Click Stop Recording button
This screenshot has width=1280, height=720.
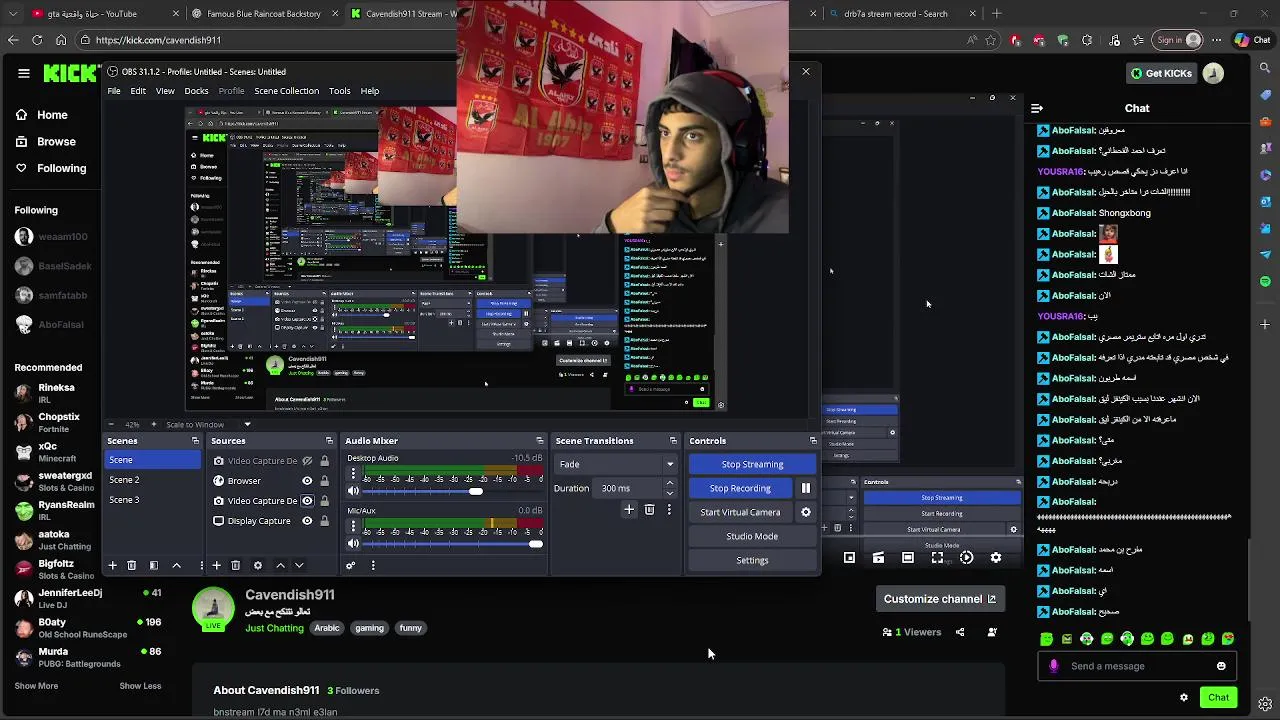click(x=740, y=488)
